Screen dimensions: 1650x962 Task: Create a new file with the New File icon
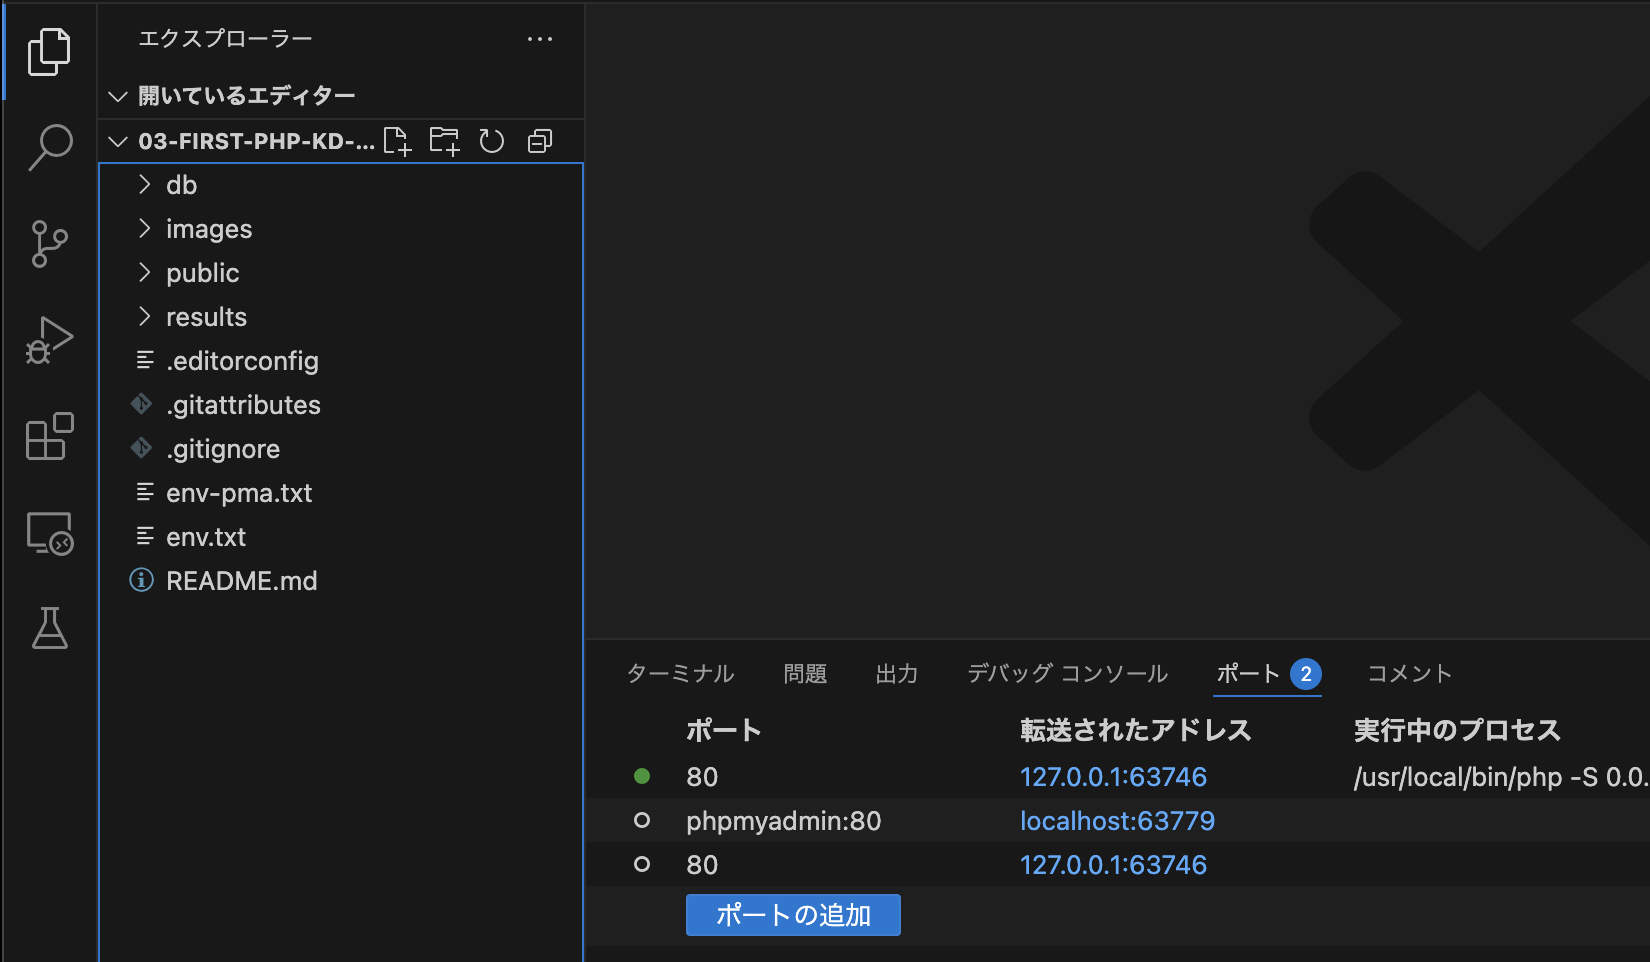point(397,141)
